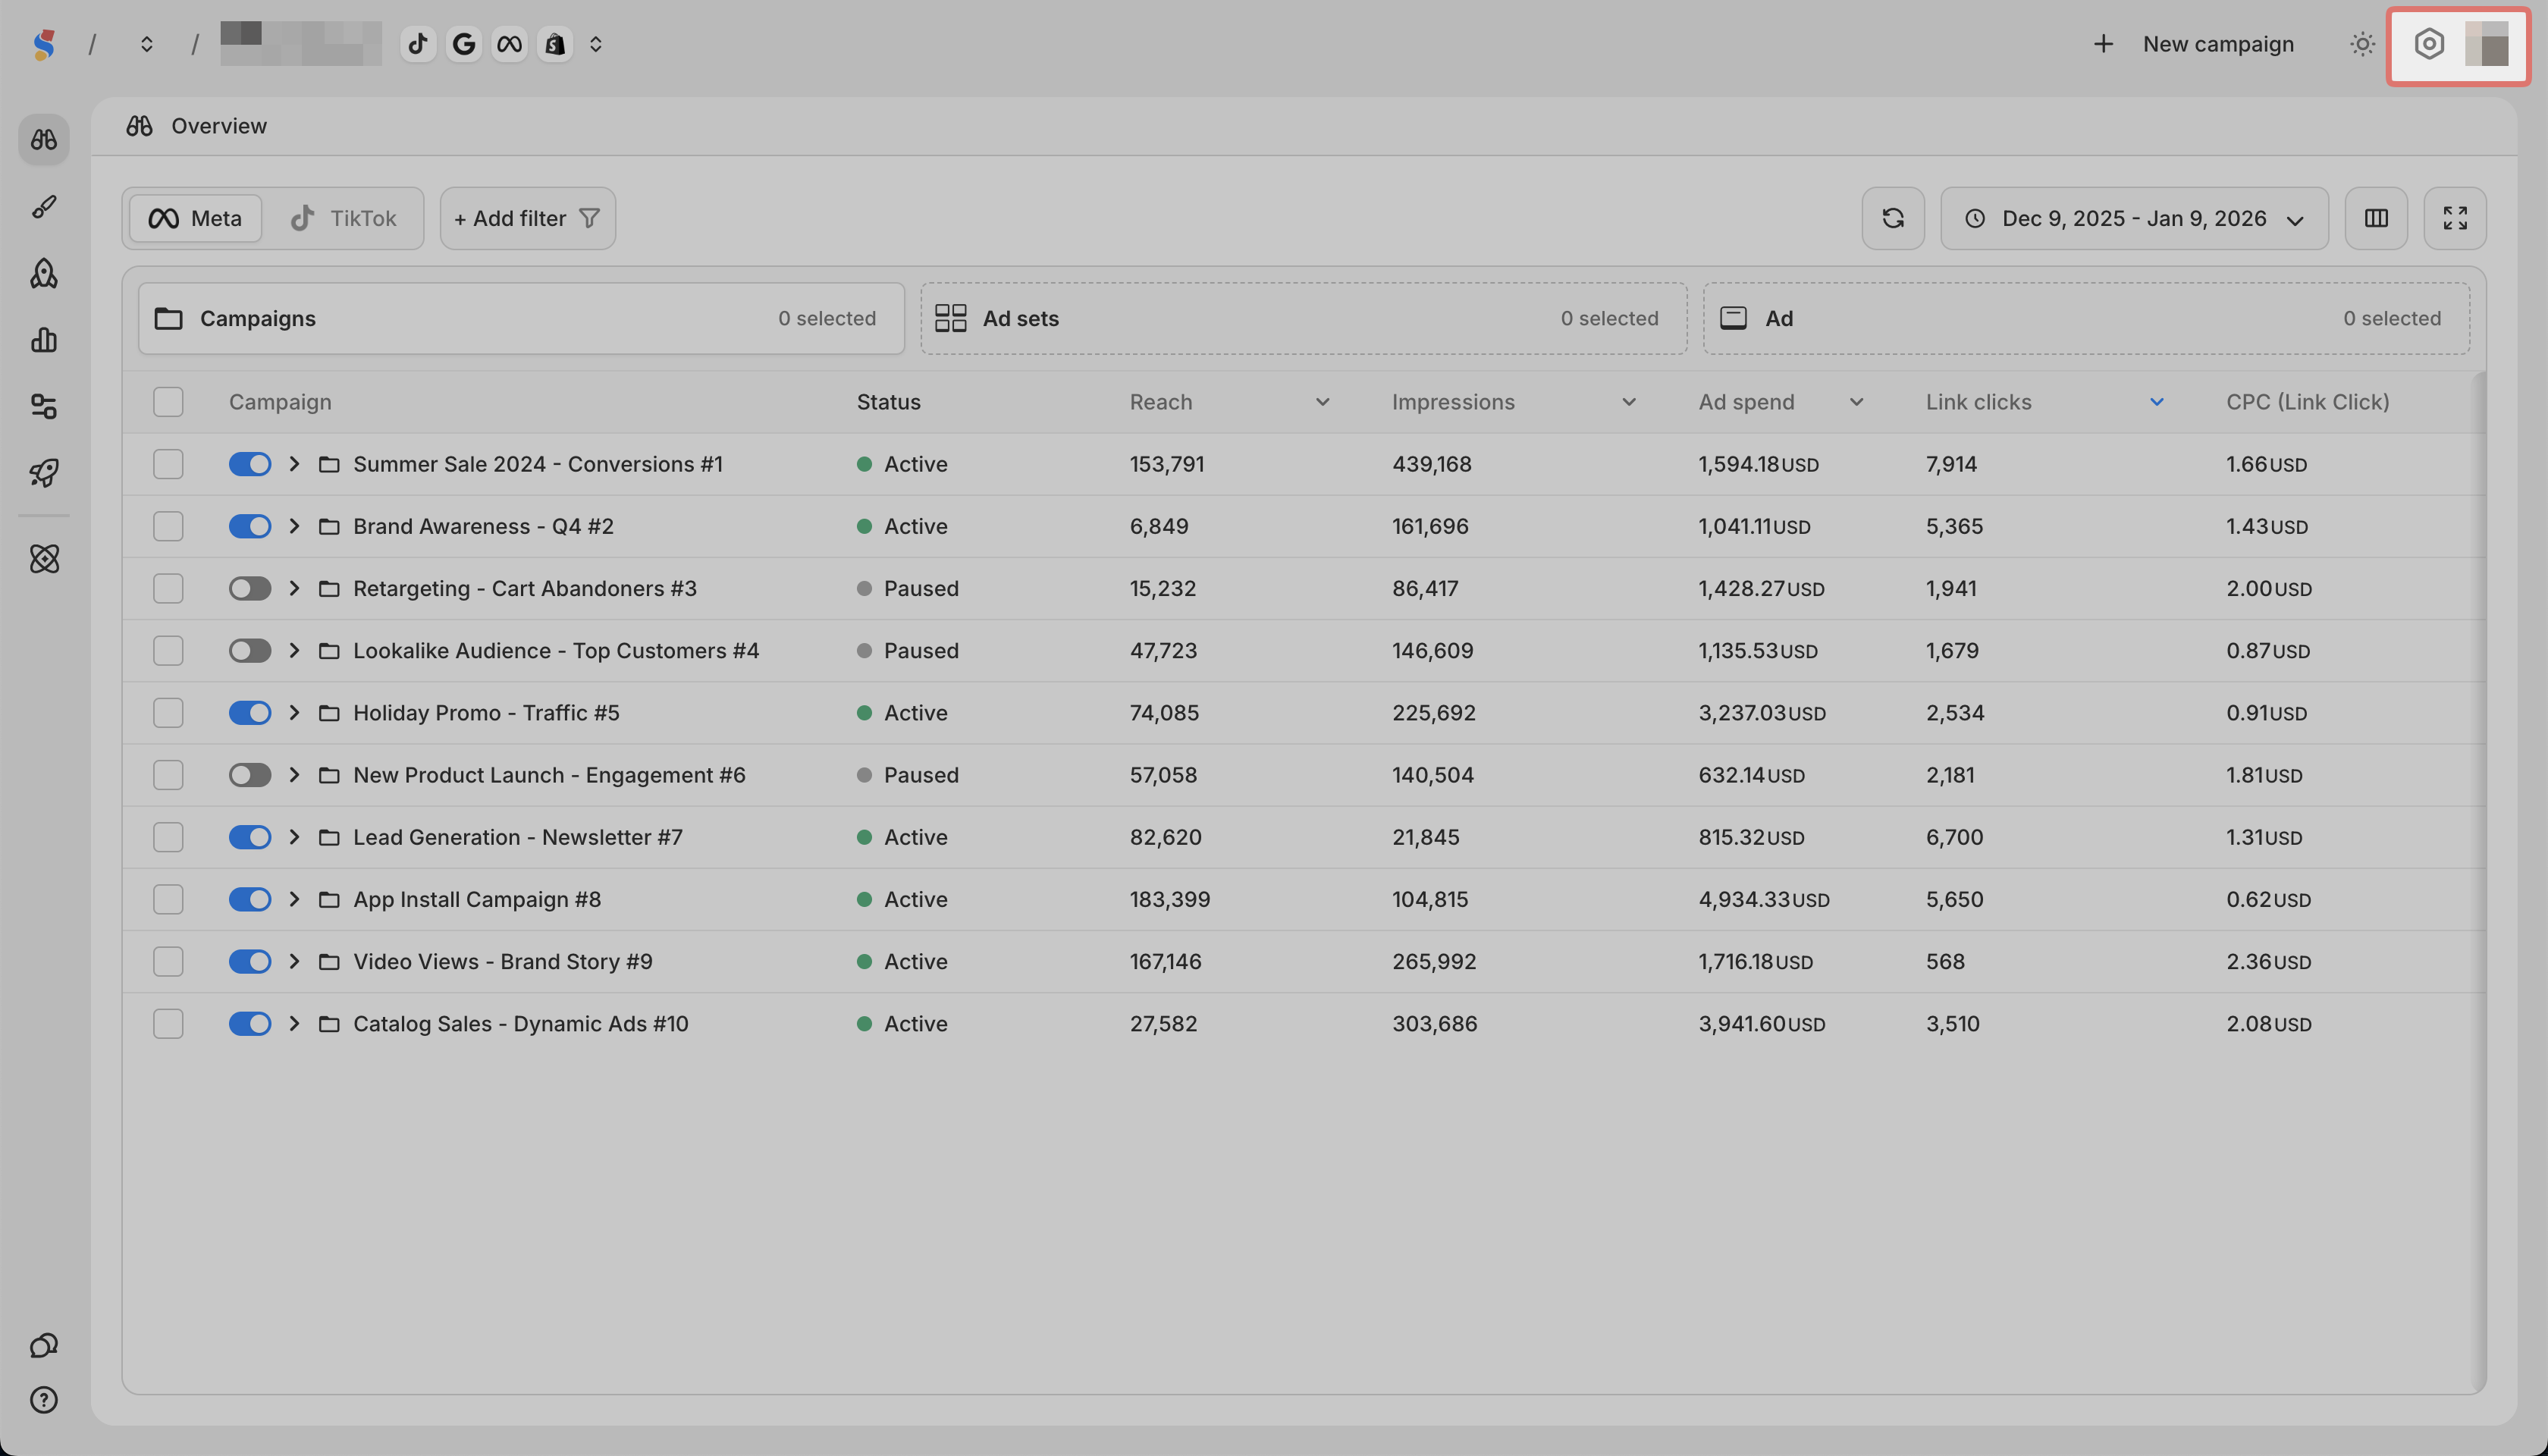The height and width of the screenshot is (1456, 2548).
Task: Open settings hexagon icon in header
Action: (x=2429, y=44)
